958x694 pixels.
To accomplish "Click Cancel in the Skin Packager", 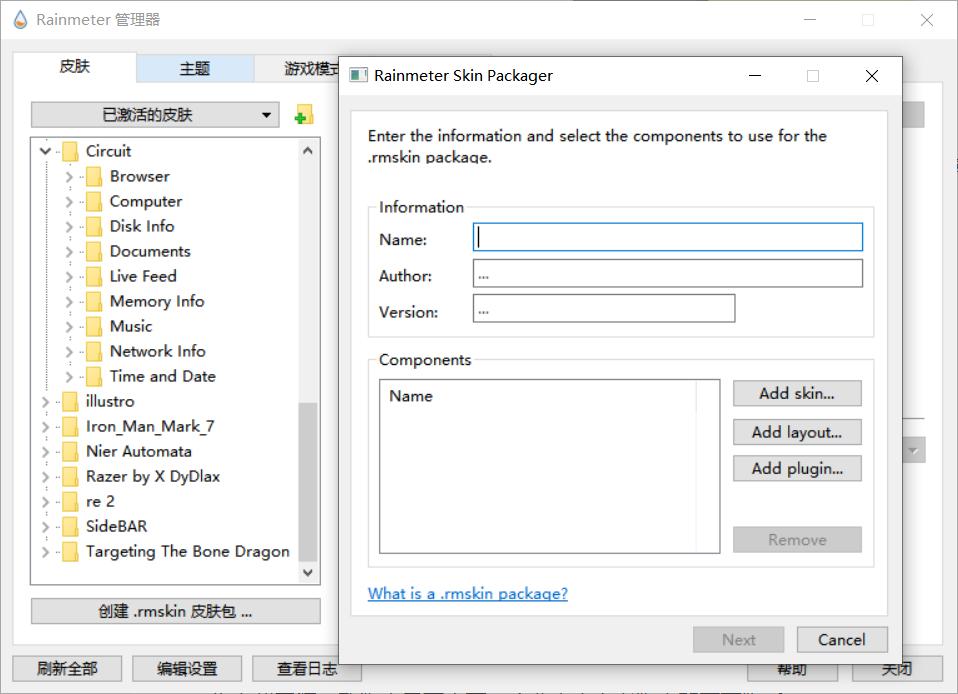I will [x=841, y=640].
